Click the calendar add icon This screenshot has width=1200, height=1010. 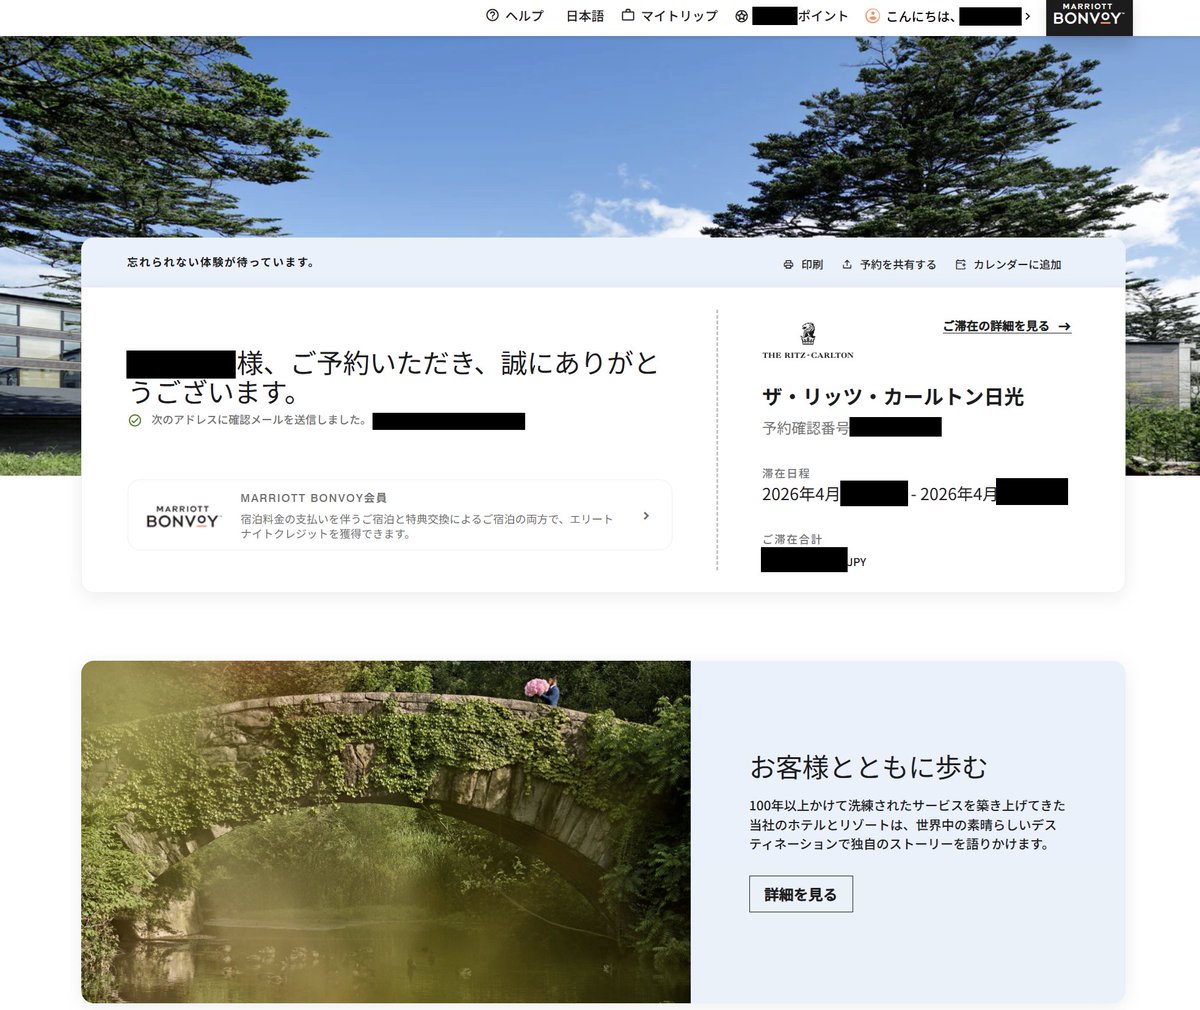point(961,265)
